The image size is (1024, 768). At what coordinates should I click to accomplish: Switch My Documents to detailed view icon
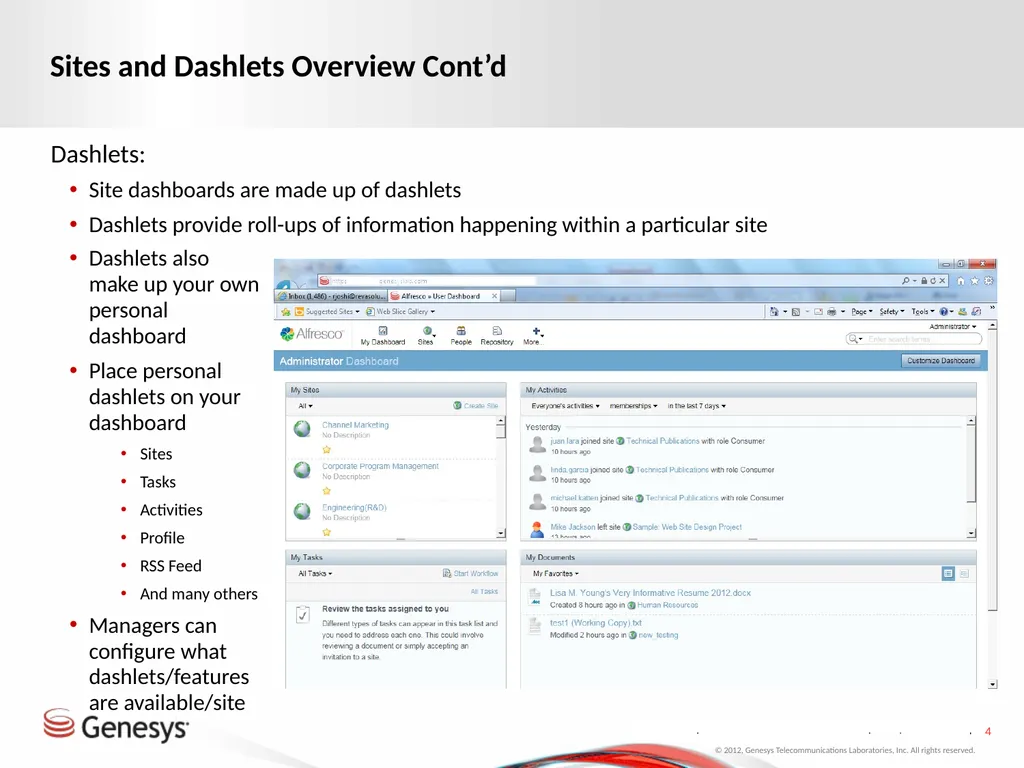click(x=948, y=573)
